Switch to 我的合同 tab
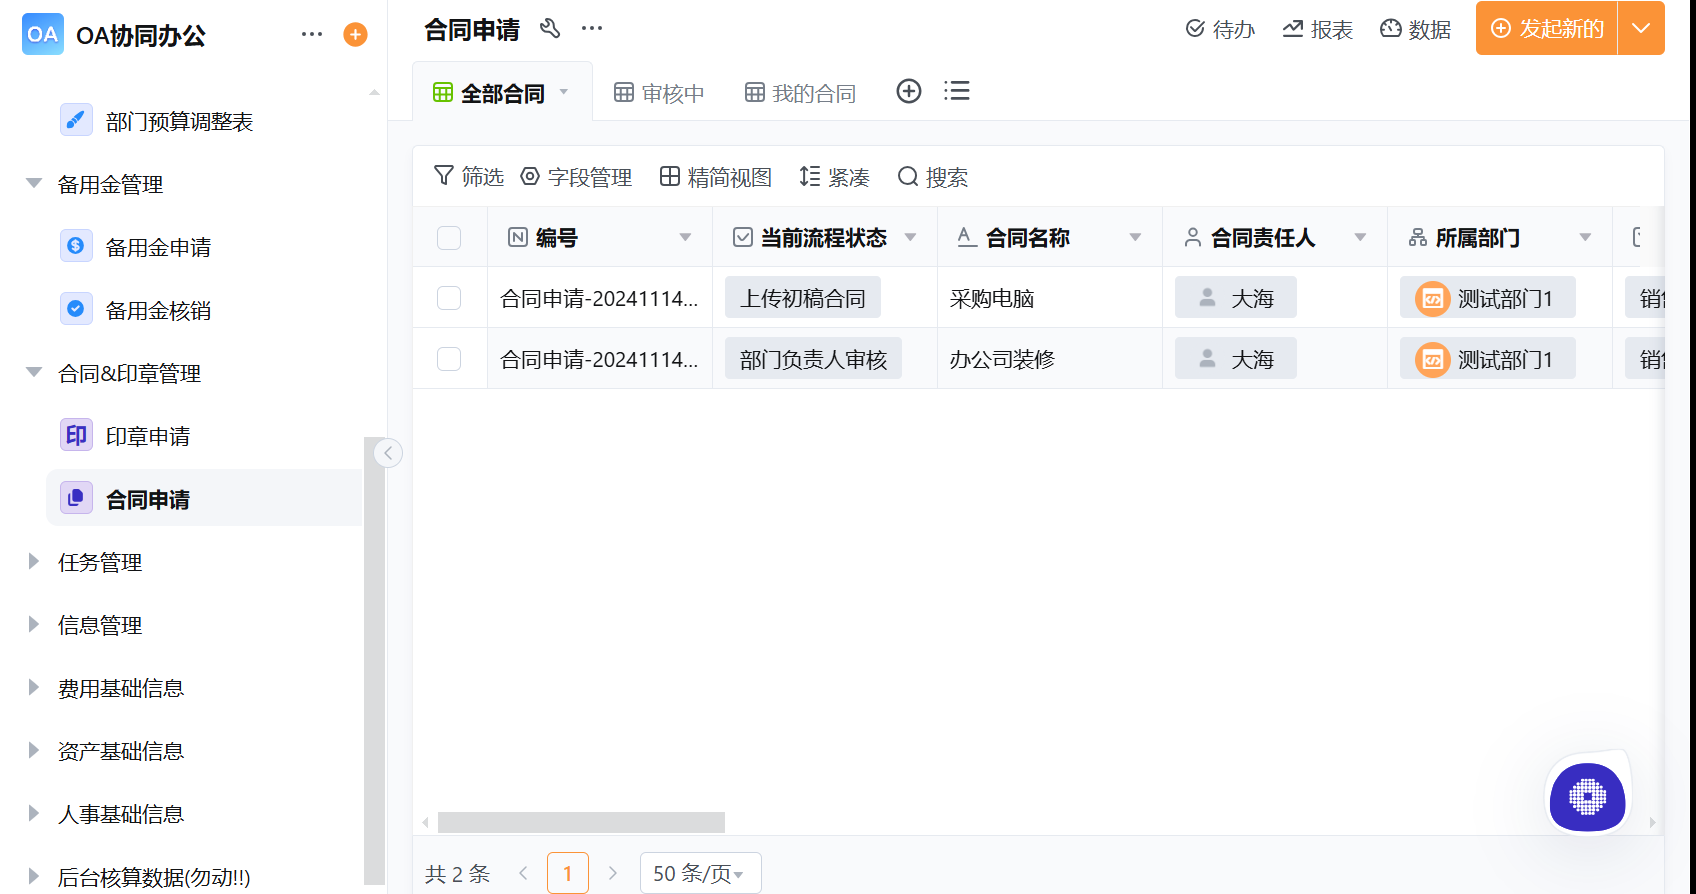This screenshot has height=894, width=1696. [x=800, y=93]
